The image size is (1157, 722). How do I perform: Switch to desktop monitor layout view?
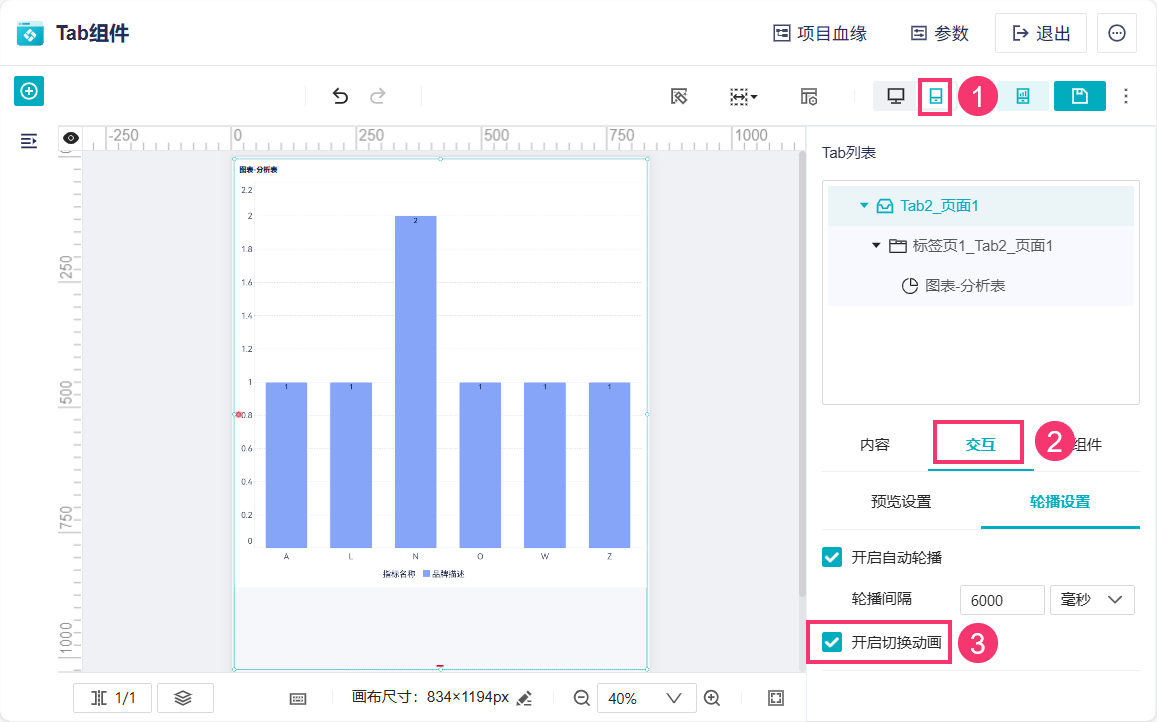tap(896, 96)
